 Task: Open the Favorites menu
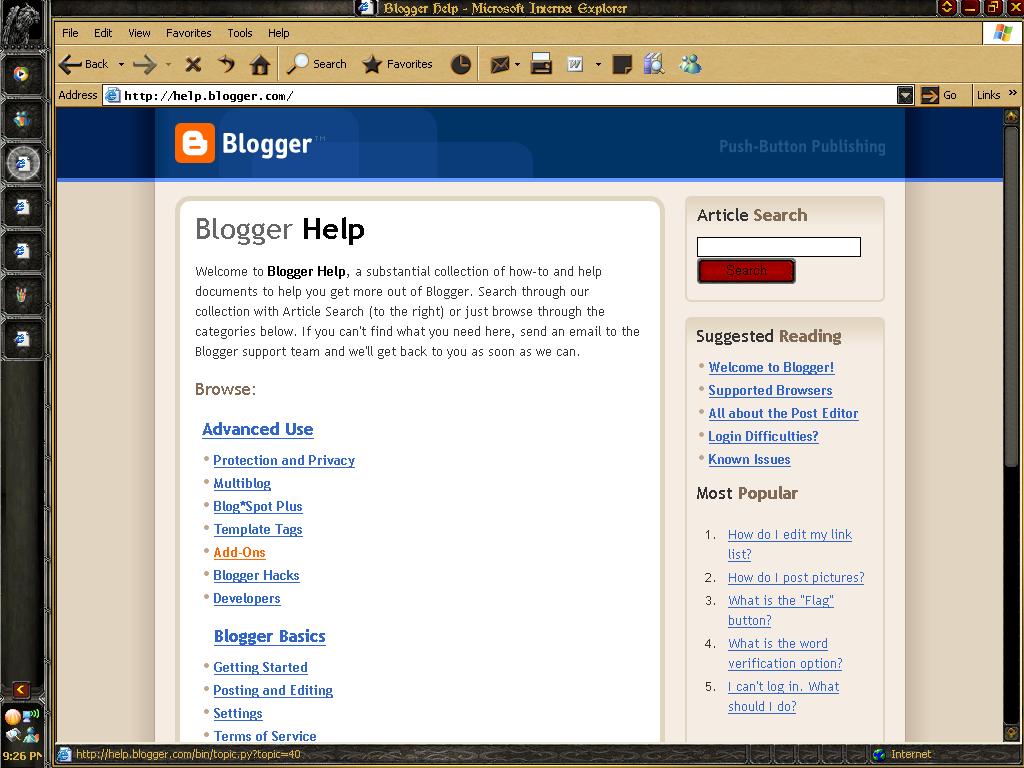pyautogui.click(x=188, y=33)
